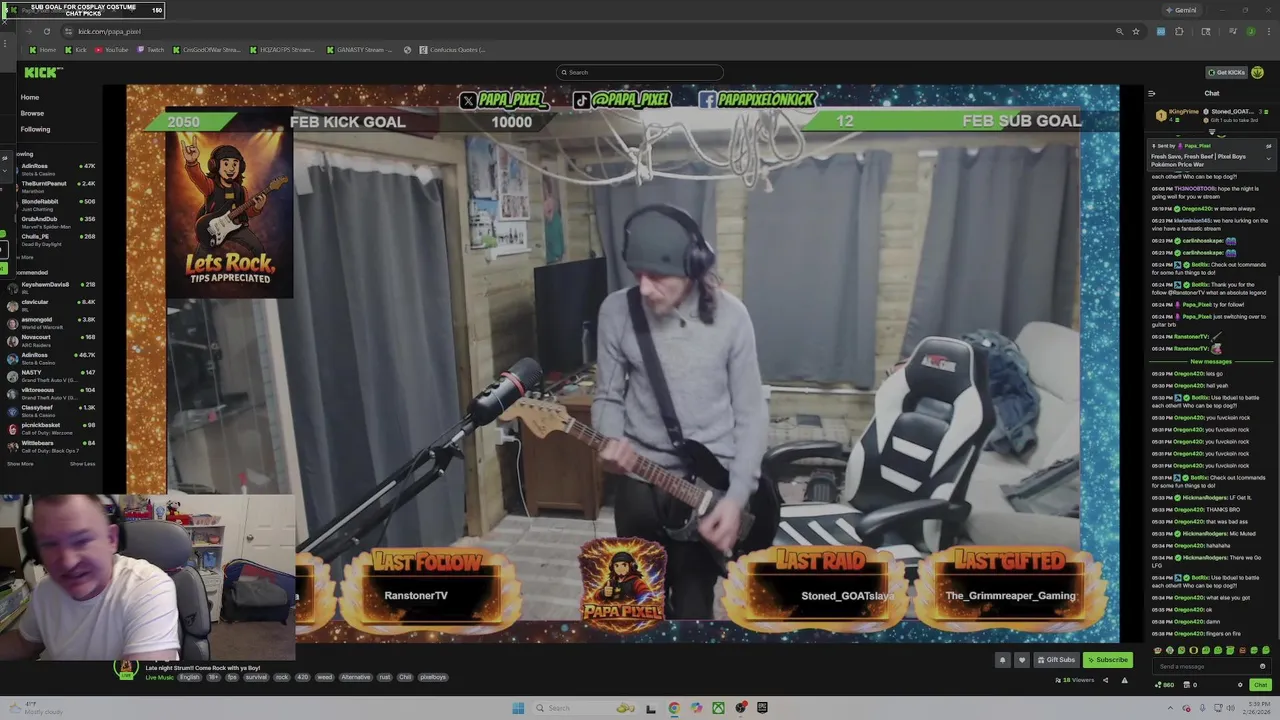Open Following in the Kick sidebar
The width and height of the screenshot is (1280, 720).
[x=35, y=129]
